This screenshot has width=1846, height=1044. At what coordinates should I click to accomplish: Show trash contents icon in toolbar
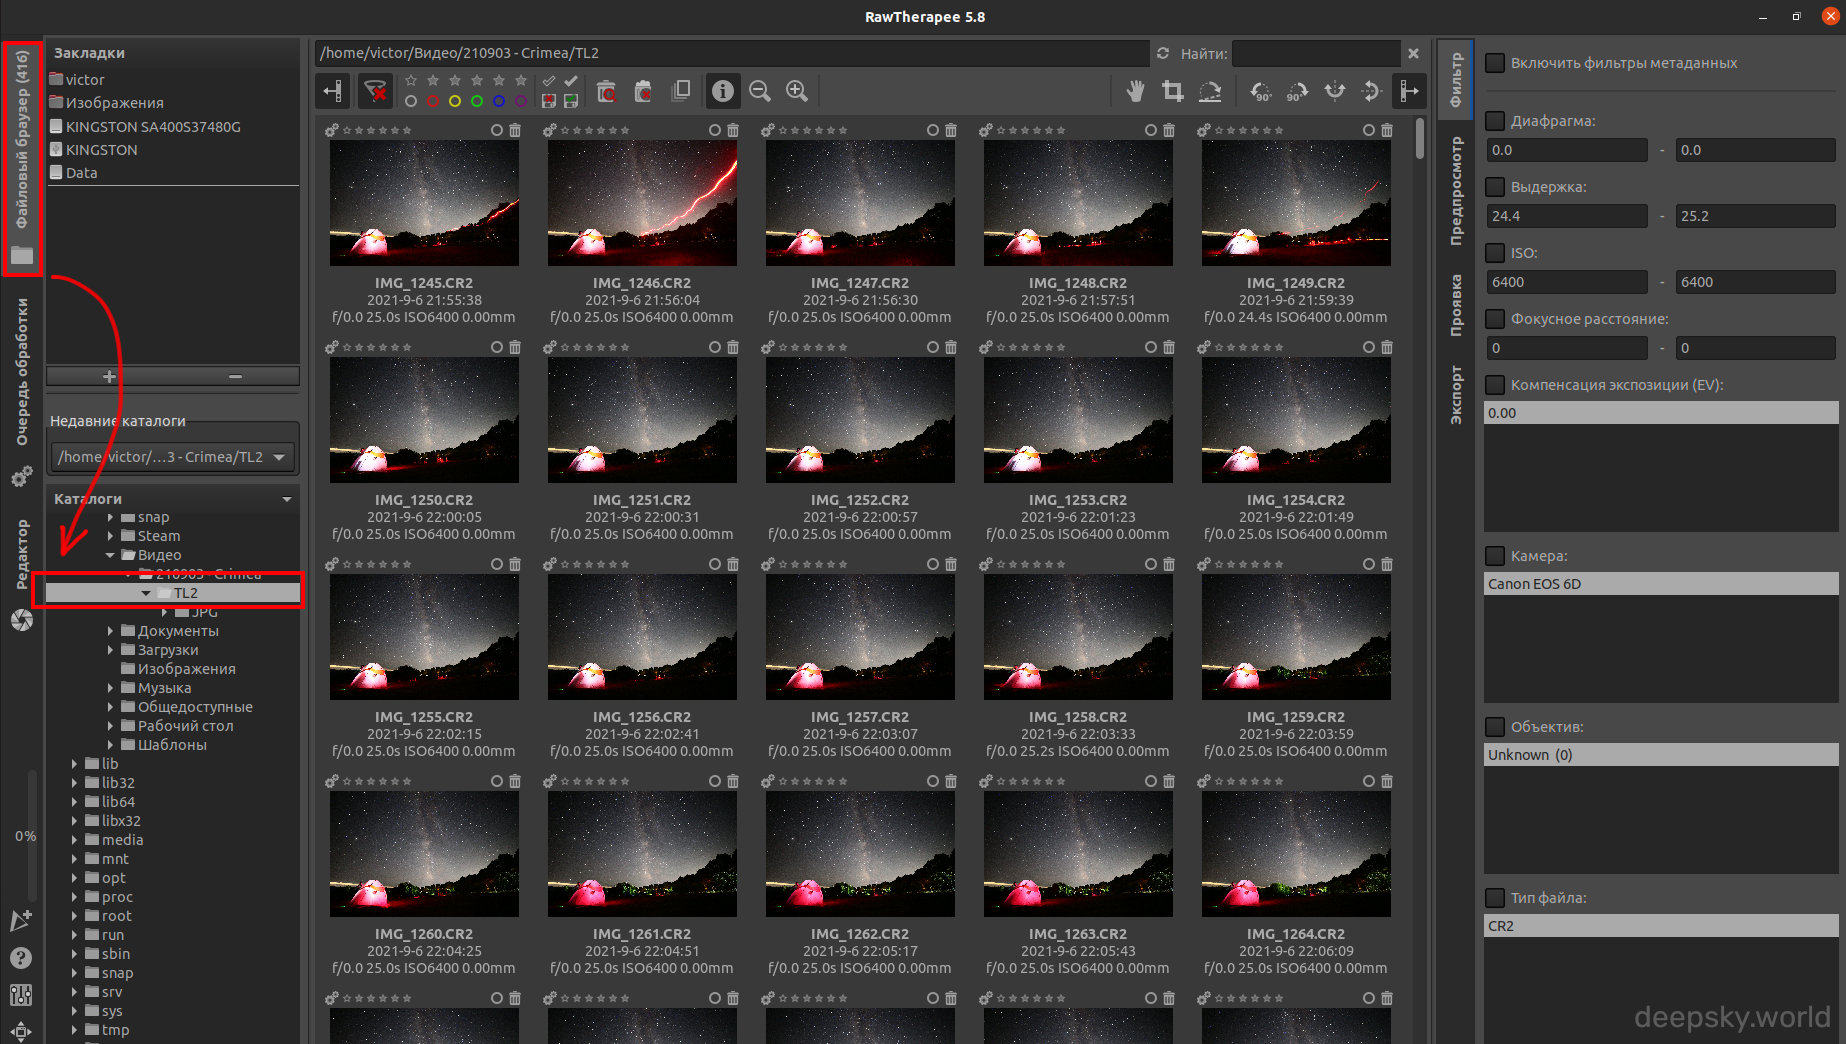[x=606, y=91]
